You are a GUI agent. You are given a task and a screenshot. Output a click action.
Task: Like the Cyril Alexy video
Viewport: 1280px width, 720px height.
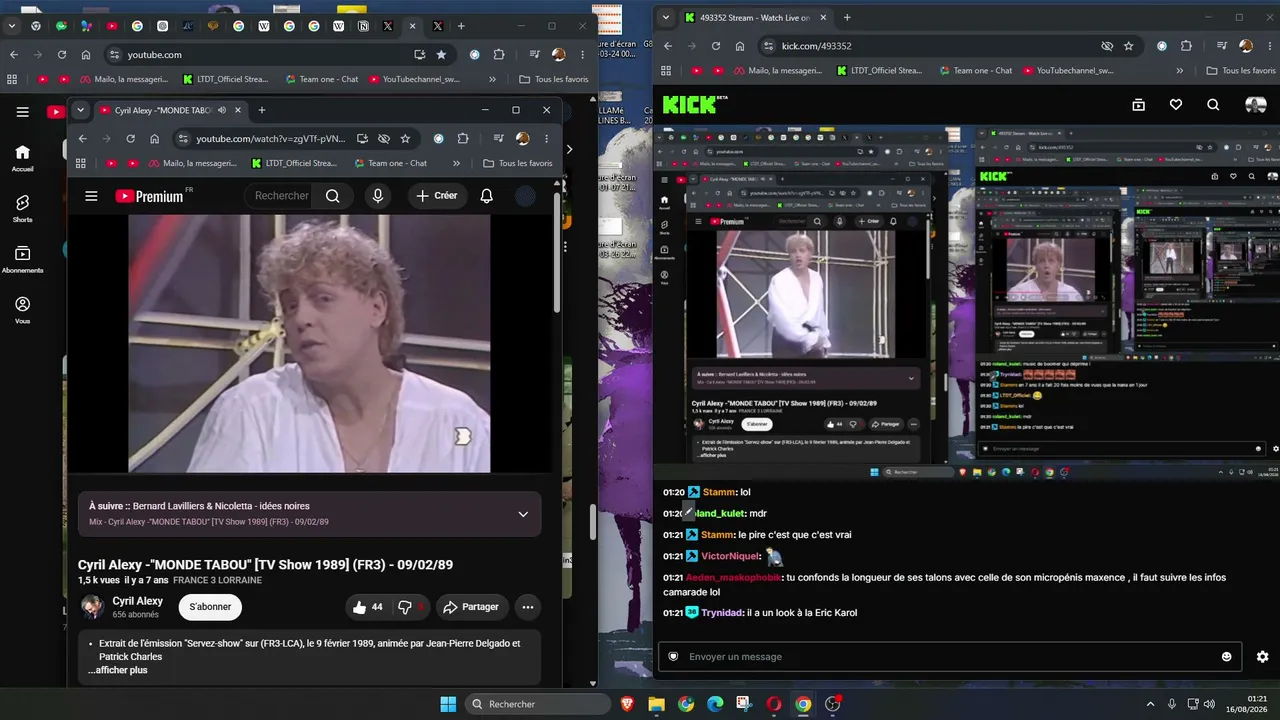367,607
